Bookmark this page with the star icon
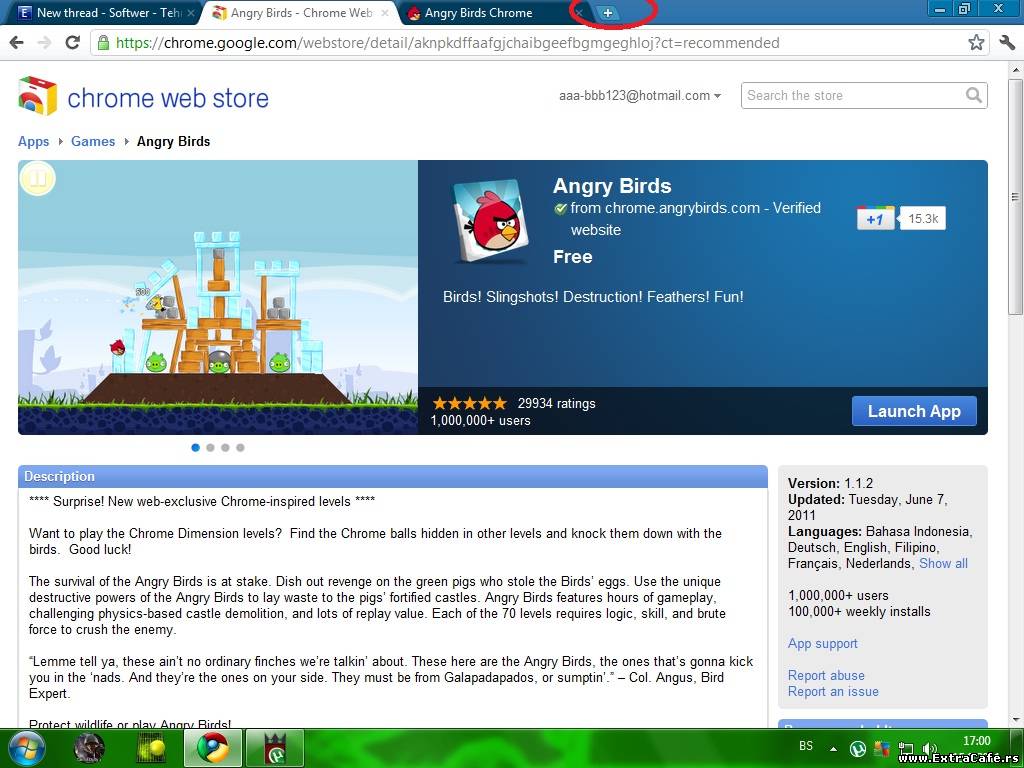Image resolution: width=1024 pixels, height=768 pixels. tap(976, 43)
